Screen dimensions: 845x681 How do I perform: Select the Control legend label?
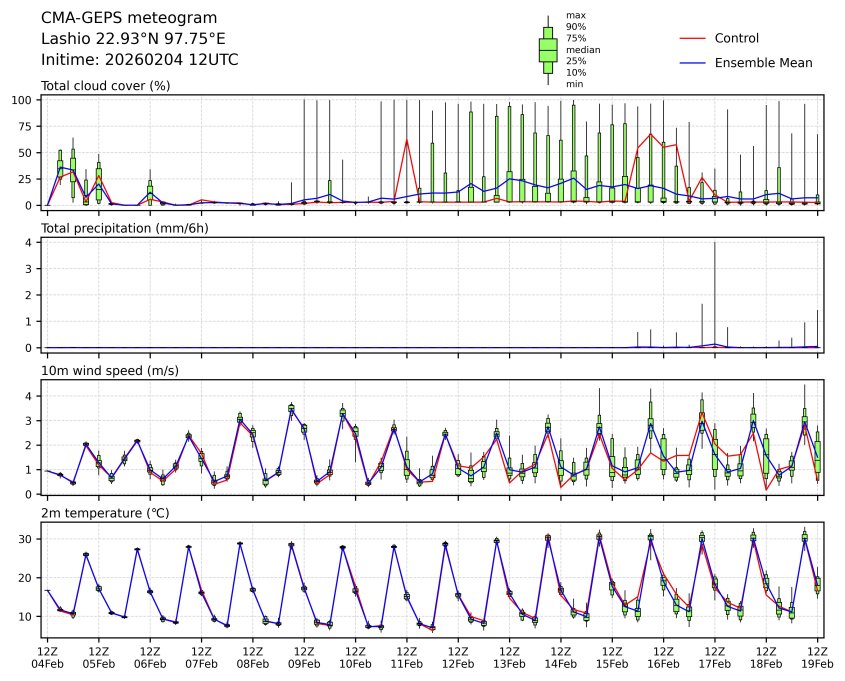pos(736,39)
